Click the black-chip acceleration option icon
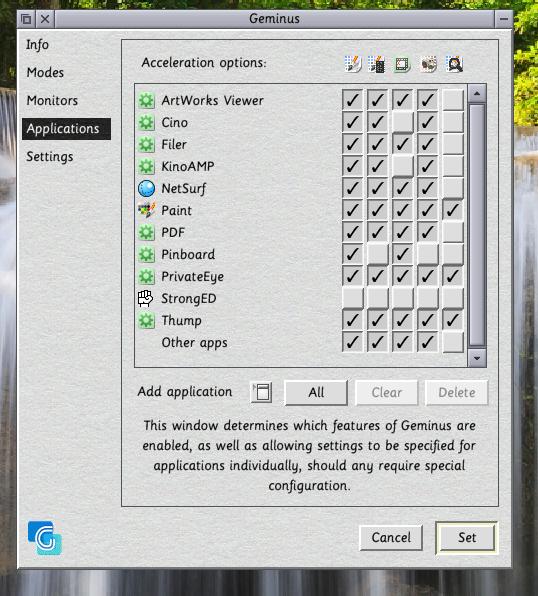The image size is (538, 596). [x=377, y=64]
